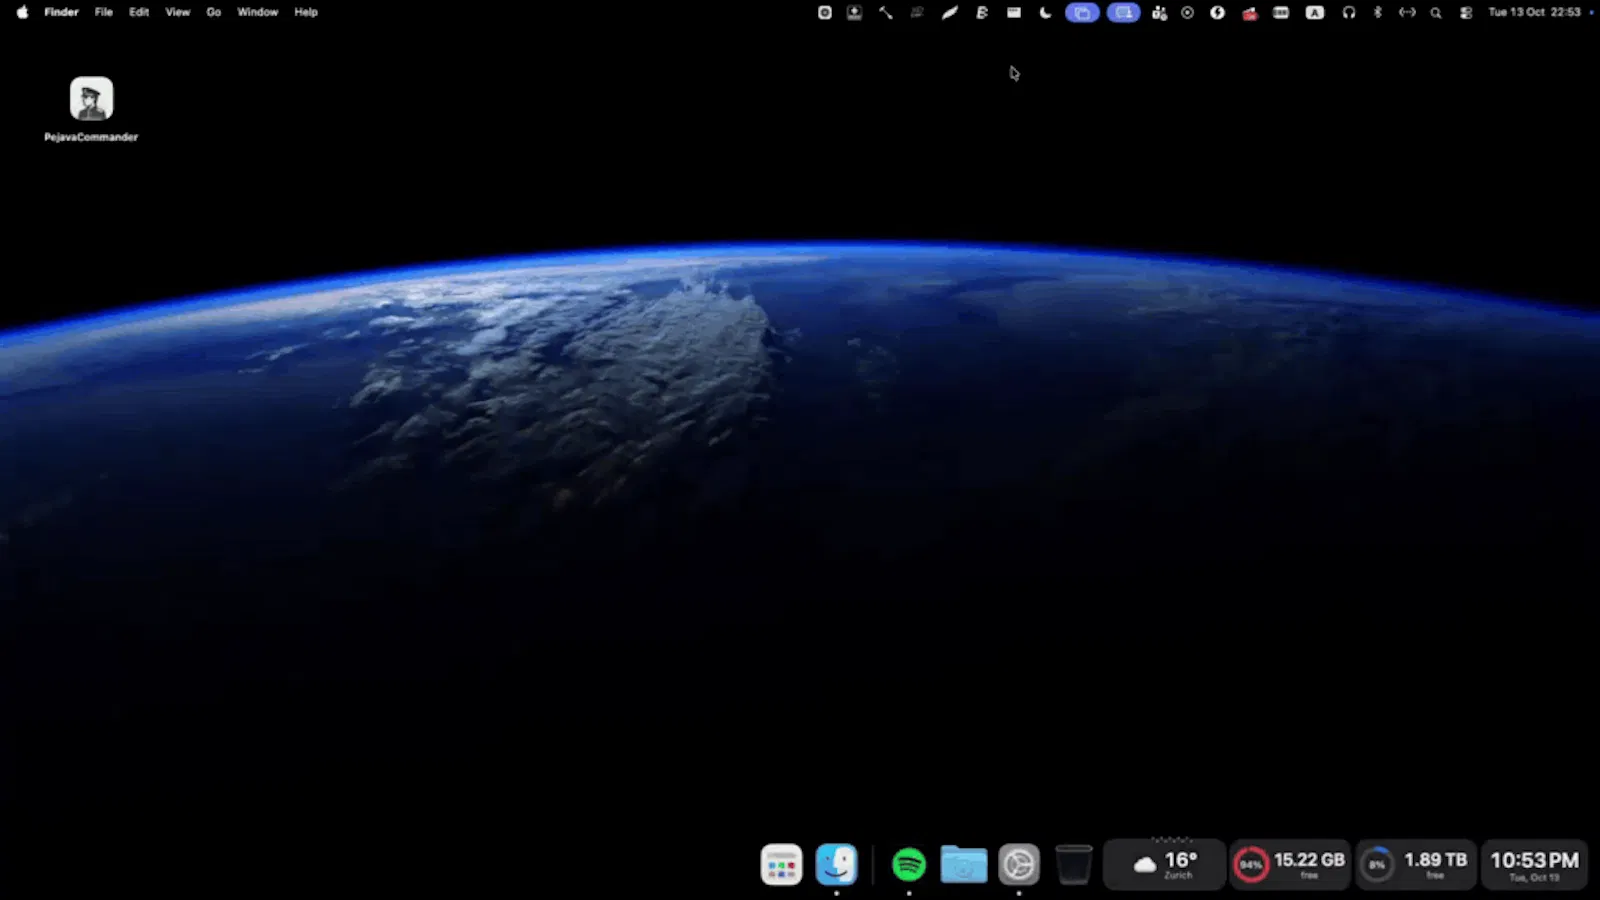Open Spotify in the Dock
Viewport: 1600px width, 900px height.
tap(909, 865)
